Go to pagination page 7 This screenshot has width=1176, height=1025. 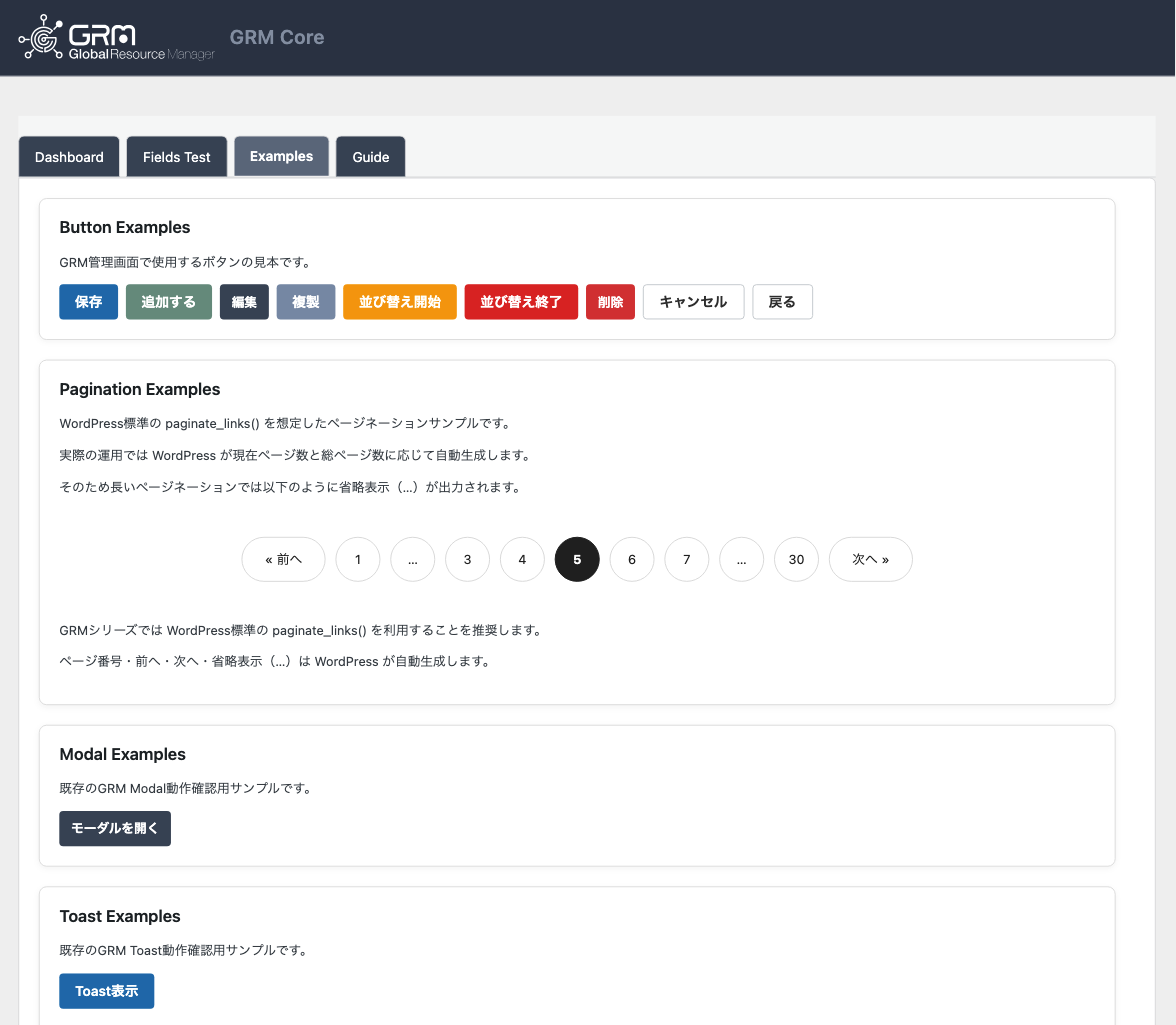686,559
